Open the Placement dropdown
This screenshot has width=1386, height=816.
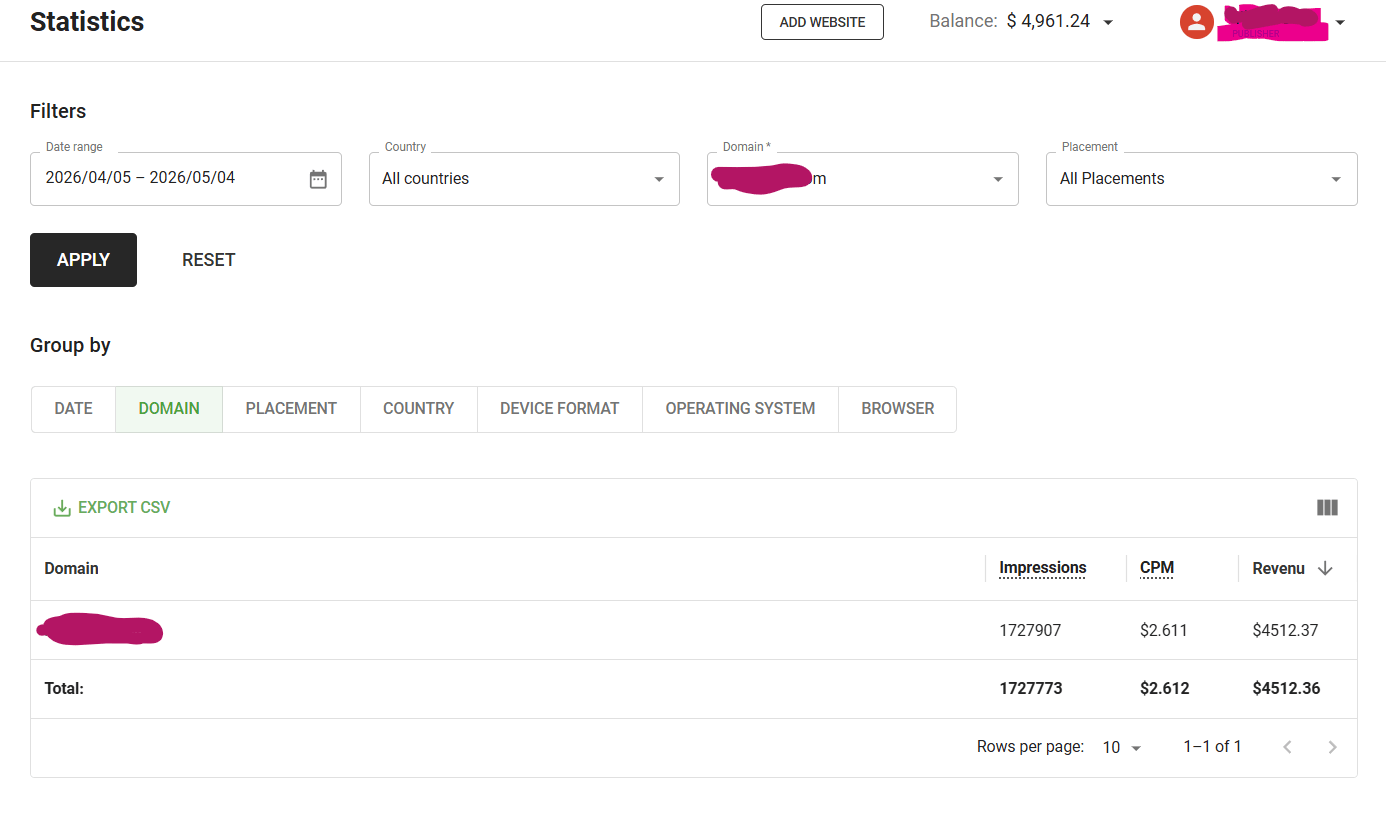pyautogui.click(x=1201, y=179)
